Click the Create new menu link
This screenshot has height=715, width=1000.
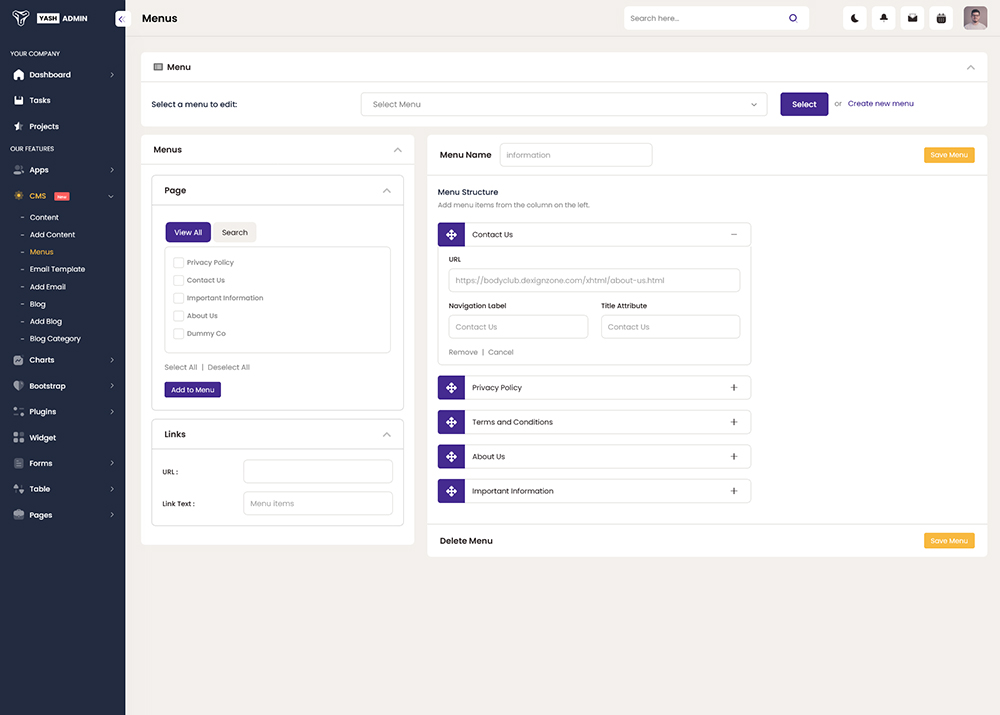click(880, 103)
